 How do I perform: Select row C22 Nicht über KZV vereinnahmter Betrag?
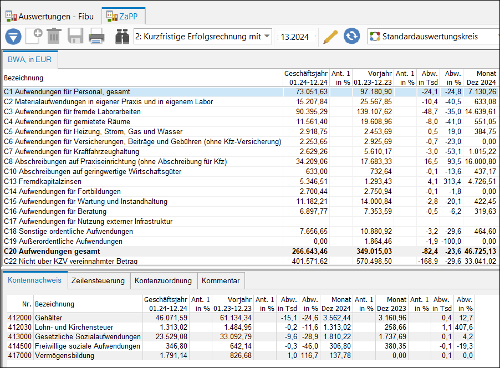(x=250, y=261)
